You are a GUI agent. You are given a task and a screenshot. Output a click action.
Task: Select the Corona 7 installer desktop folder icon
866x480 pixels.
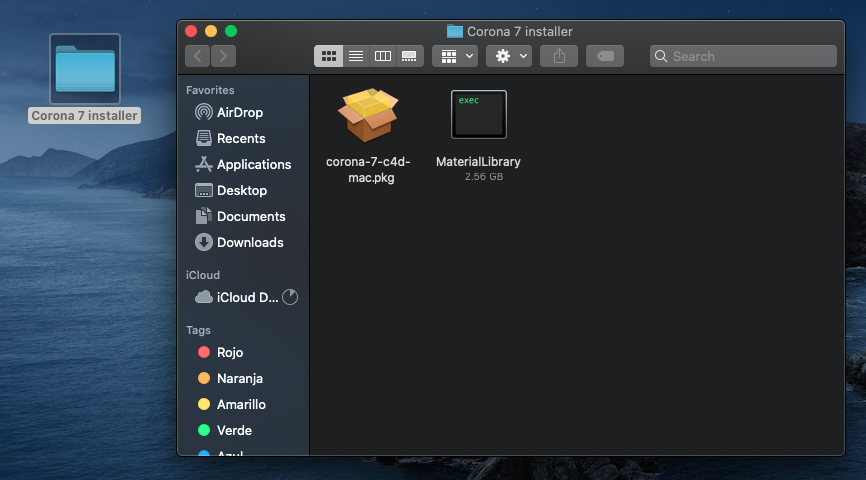85,69
